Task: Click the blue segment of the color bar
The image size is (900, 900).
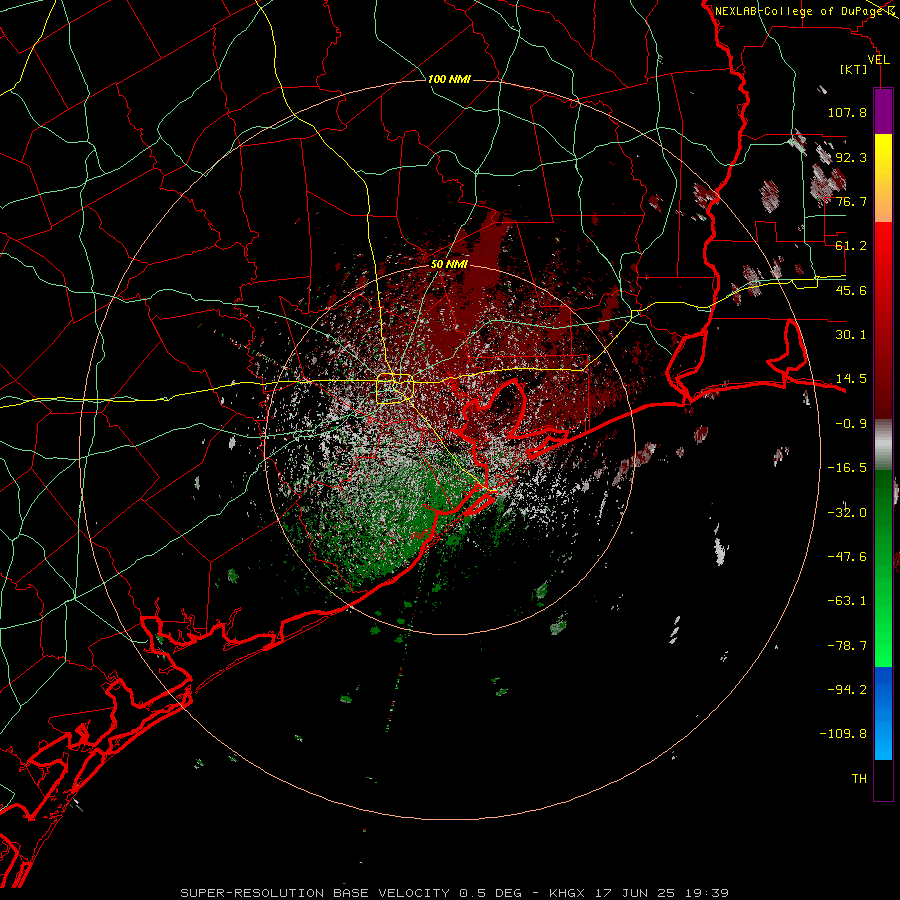Action: point(883,713)
